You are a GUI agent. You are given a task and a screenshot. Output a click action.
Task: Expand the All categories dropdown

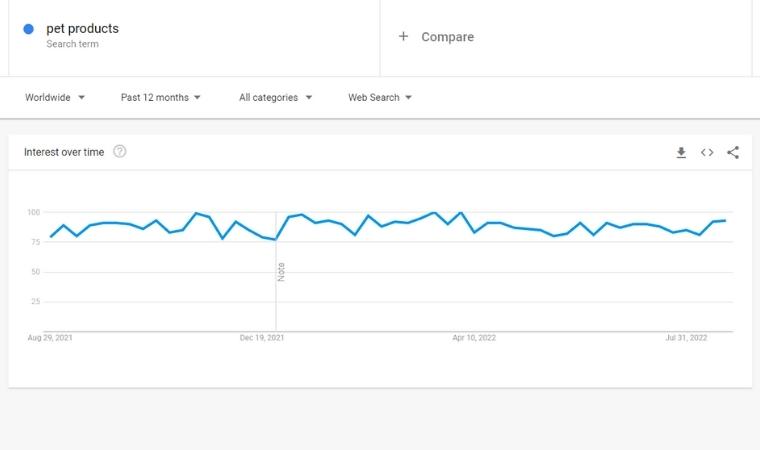tap(275, 97)
